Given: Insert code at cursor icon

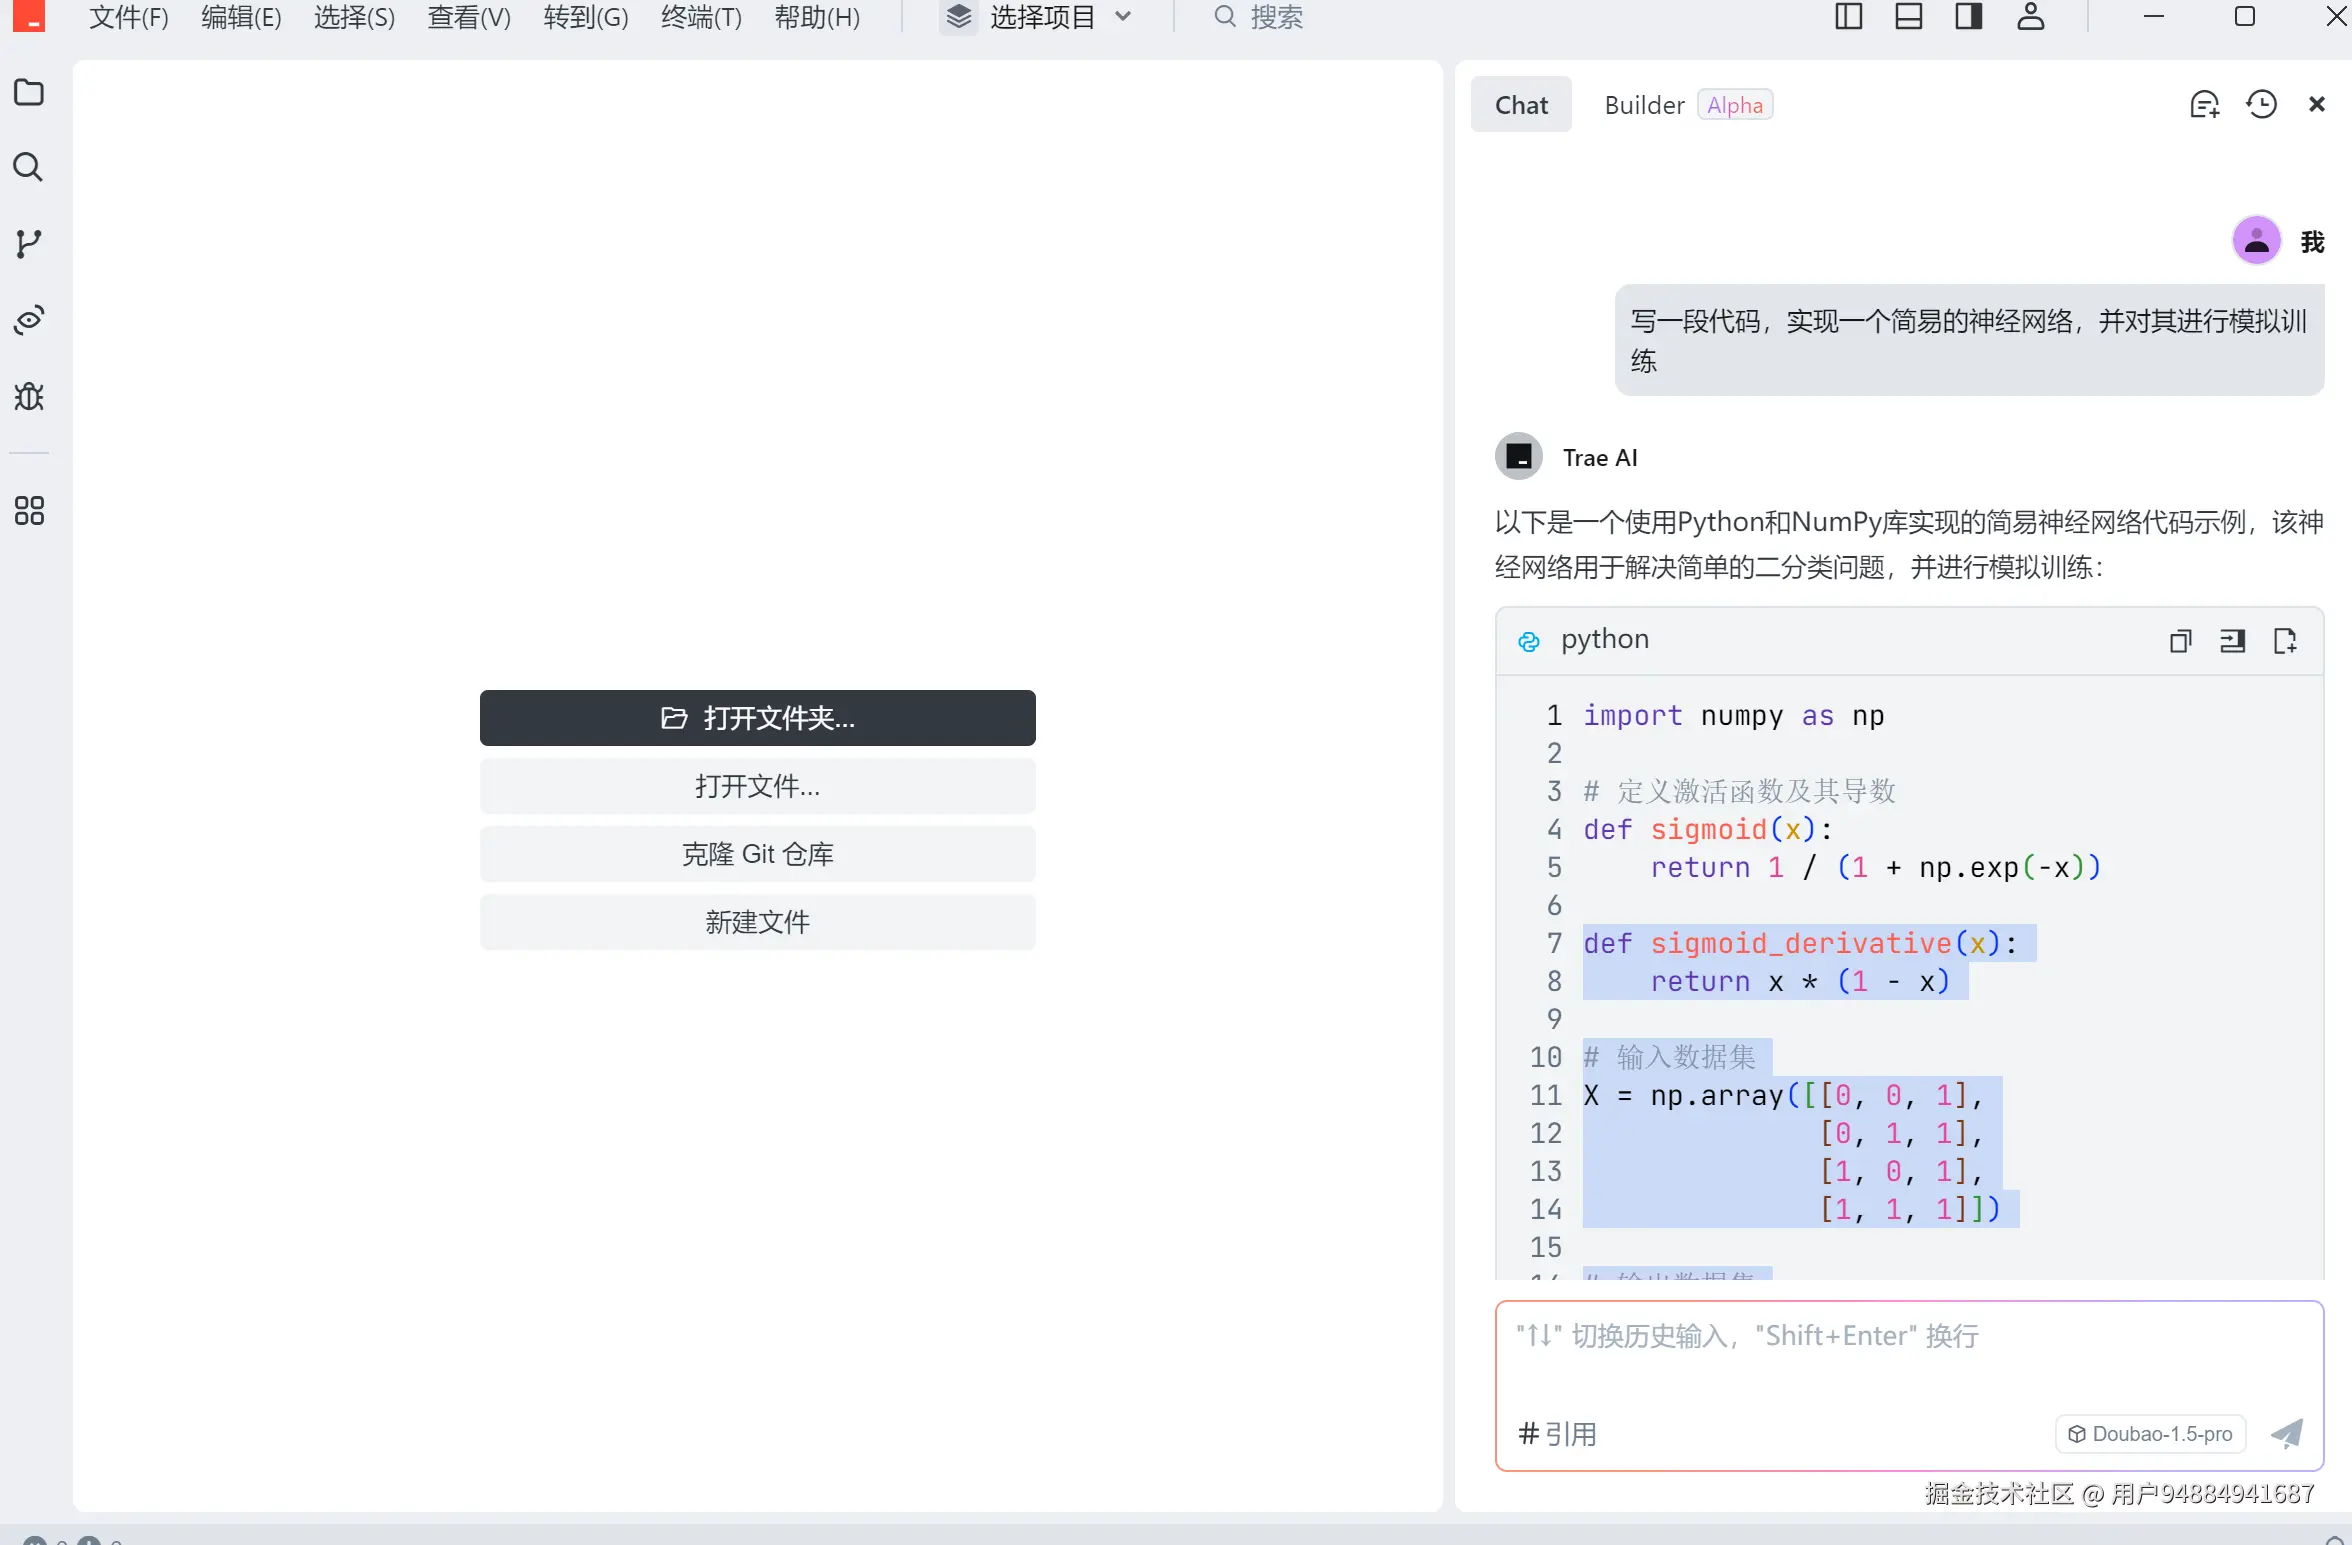Looking at the screenshot, I should (2232, 641).
